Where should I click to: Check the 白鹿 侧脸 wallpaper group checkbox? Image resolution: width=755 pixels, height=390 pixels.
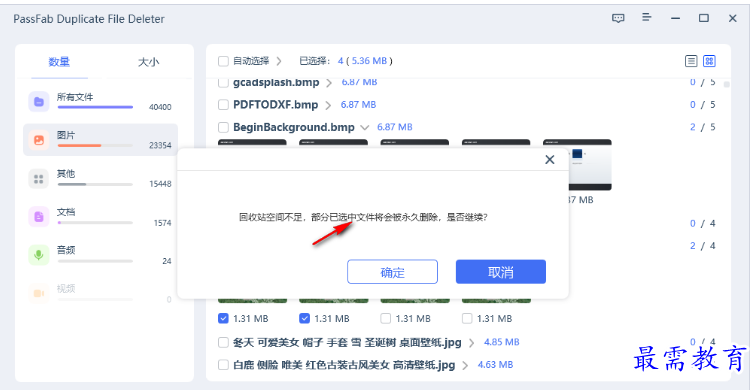223,364
